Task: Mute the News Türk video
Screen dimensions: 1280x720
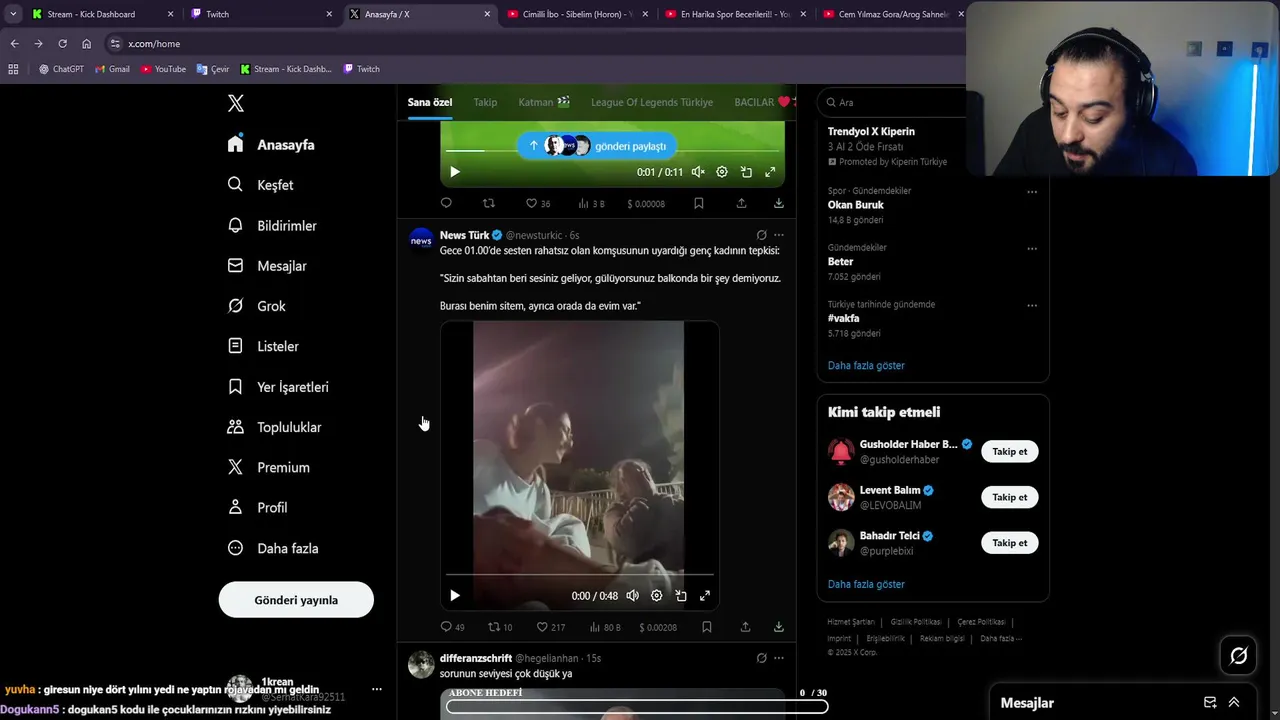Action: point(632,595)
